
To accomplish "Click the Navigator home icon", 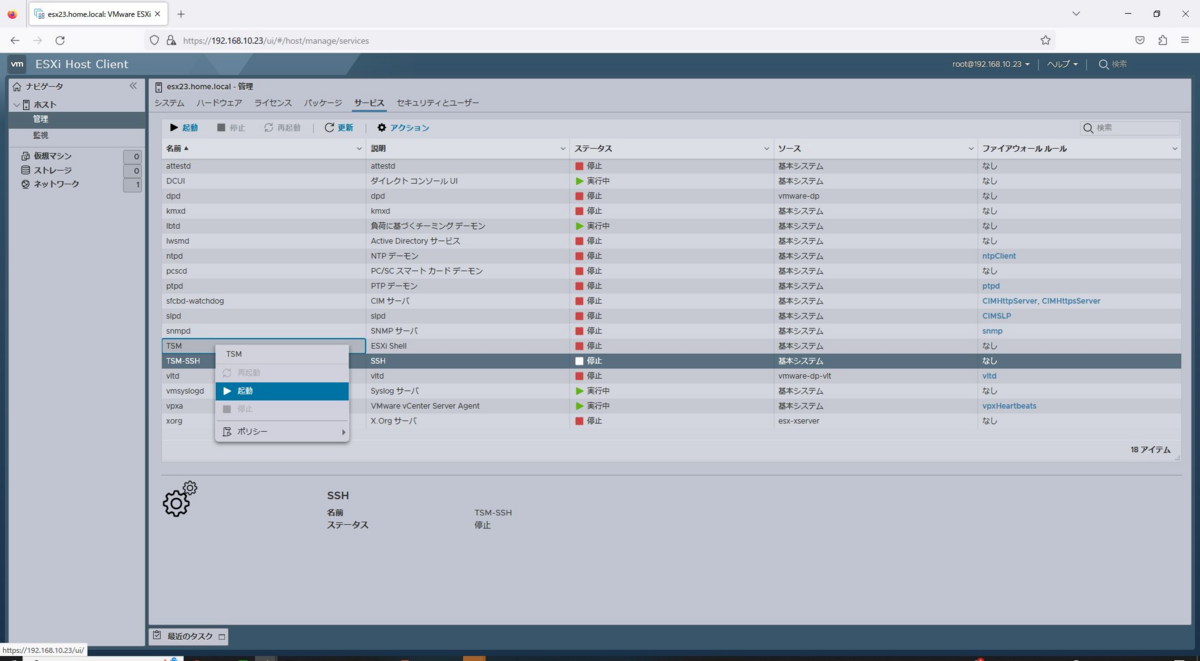I will click(17, 87).
